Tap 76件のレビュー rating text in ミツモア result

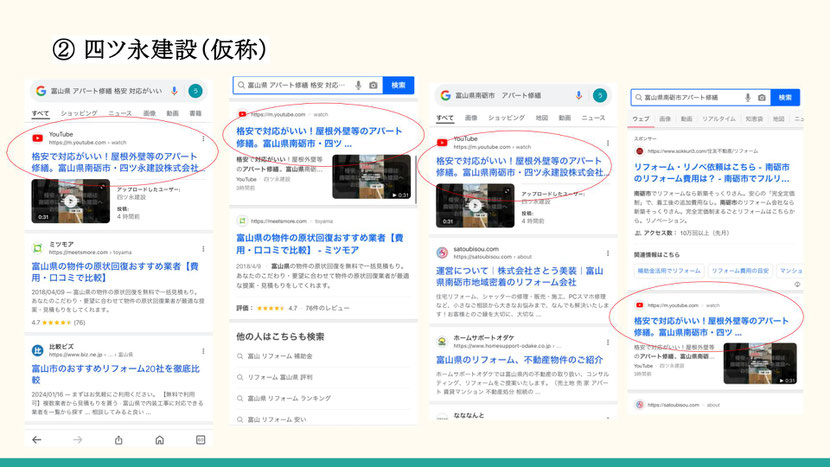click(x=327, y=308)
